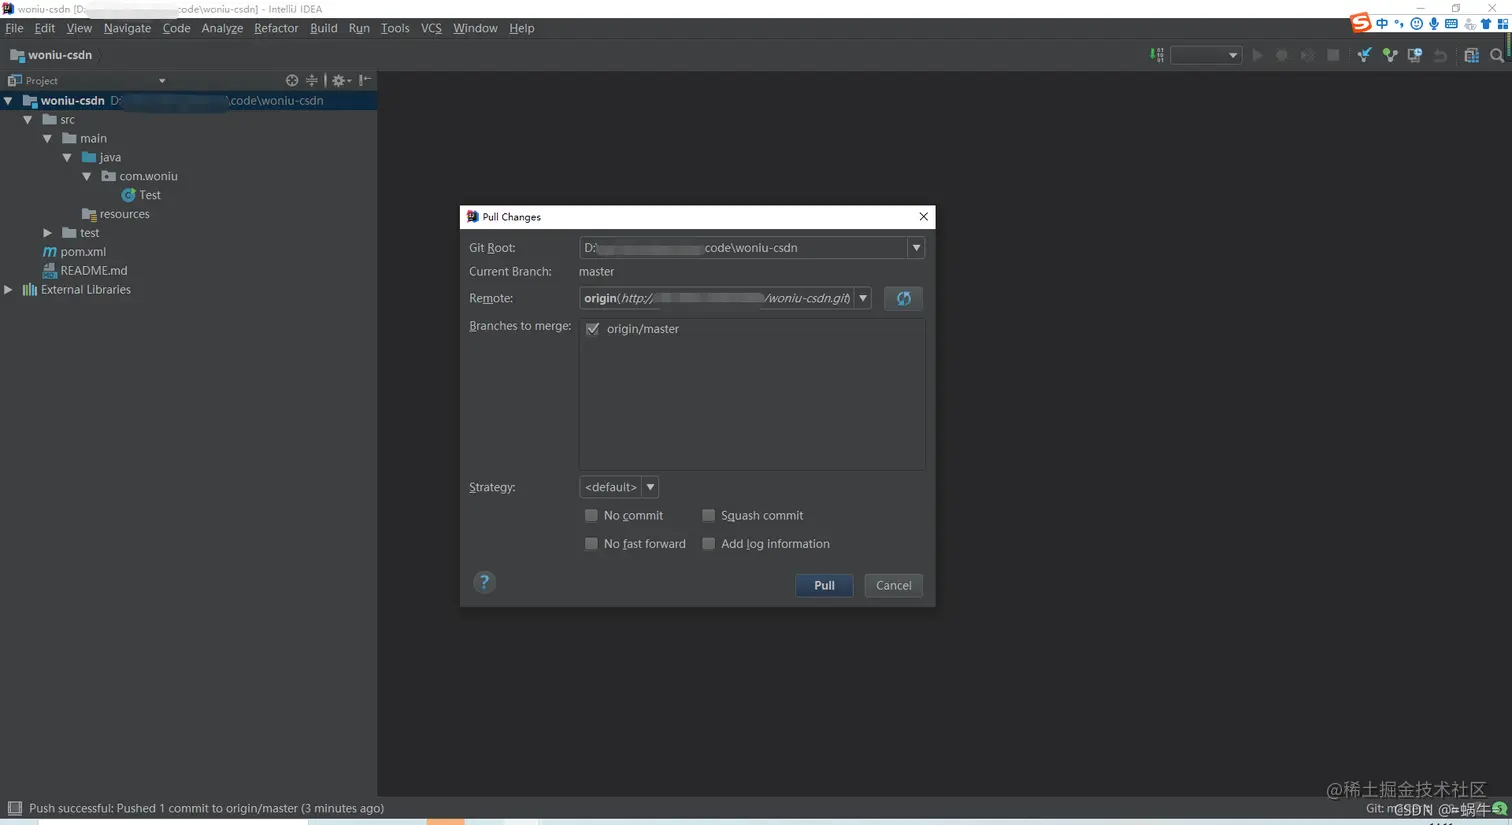The height and width of the screenshot is (825, 1512).
Task: Click the help question mark icon
Action: [x=484, y=582]
